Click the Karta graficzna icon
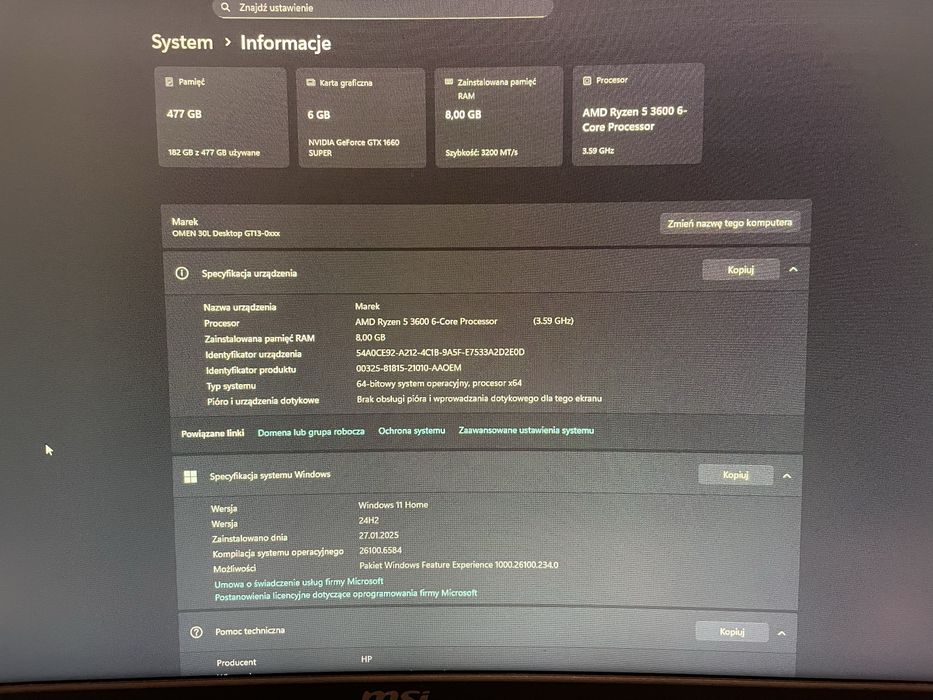 [311, 83]
